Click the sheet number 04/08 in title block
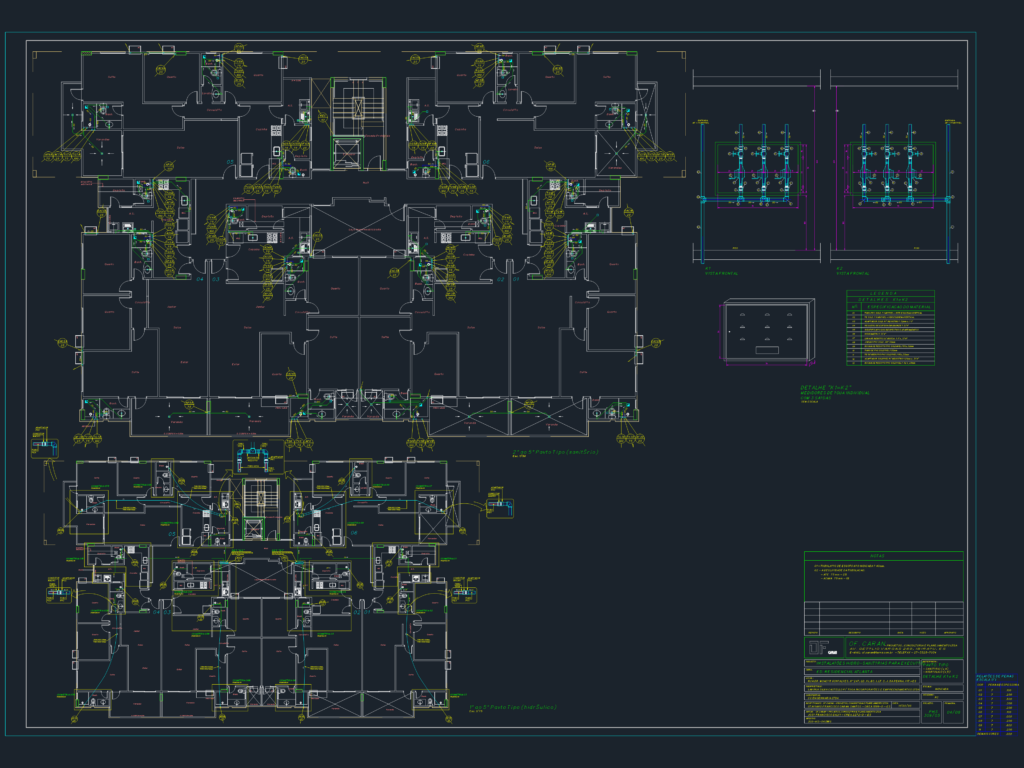 pyautogui.click(x=953, y=712)
